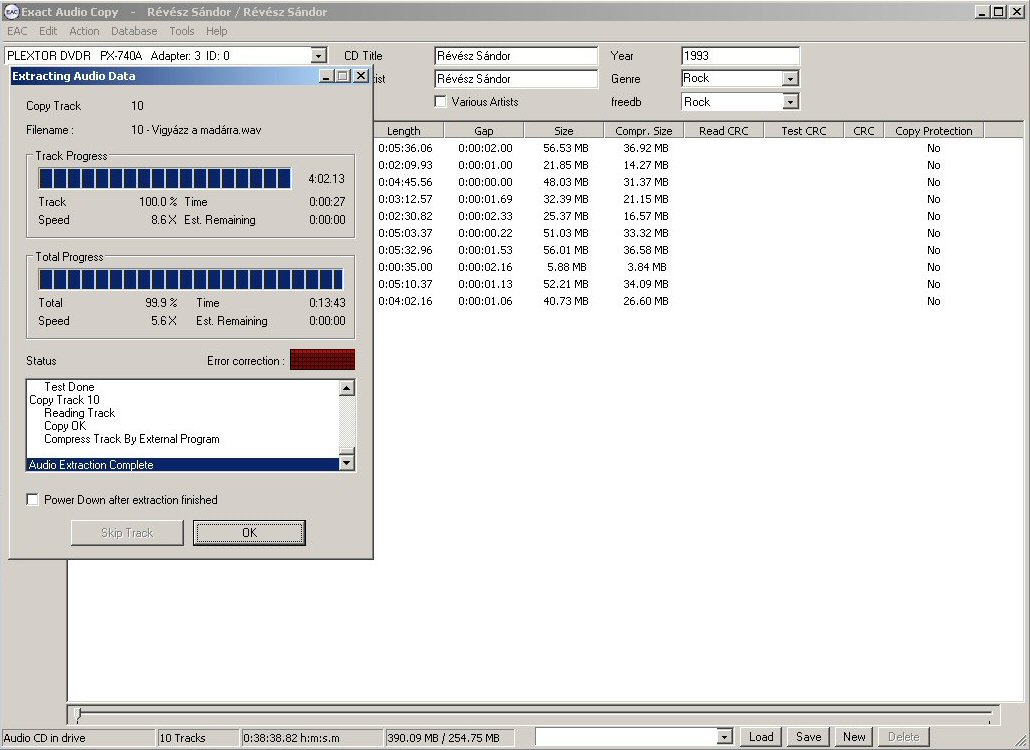Image resolution: width=1030 pixels, height=750 pixels.
Task: Sort tracks by the Compr. Size column
Action: pyautogui.click(x=644, y=131)
